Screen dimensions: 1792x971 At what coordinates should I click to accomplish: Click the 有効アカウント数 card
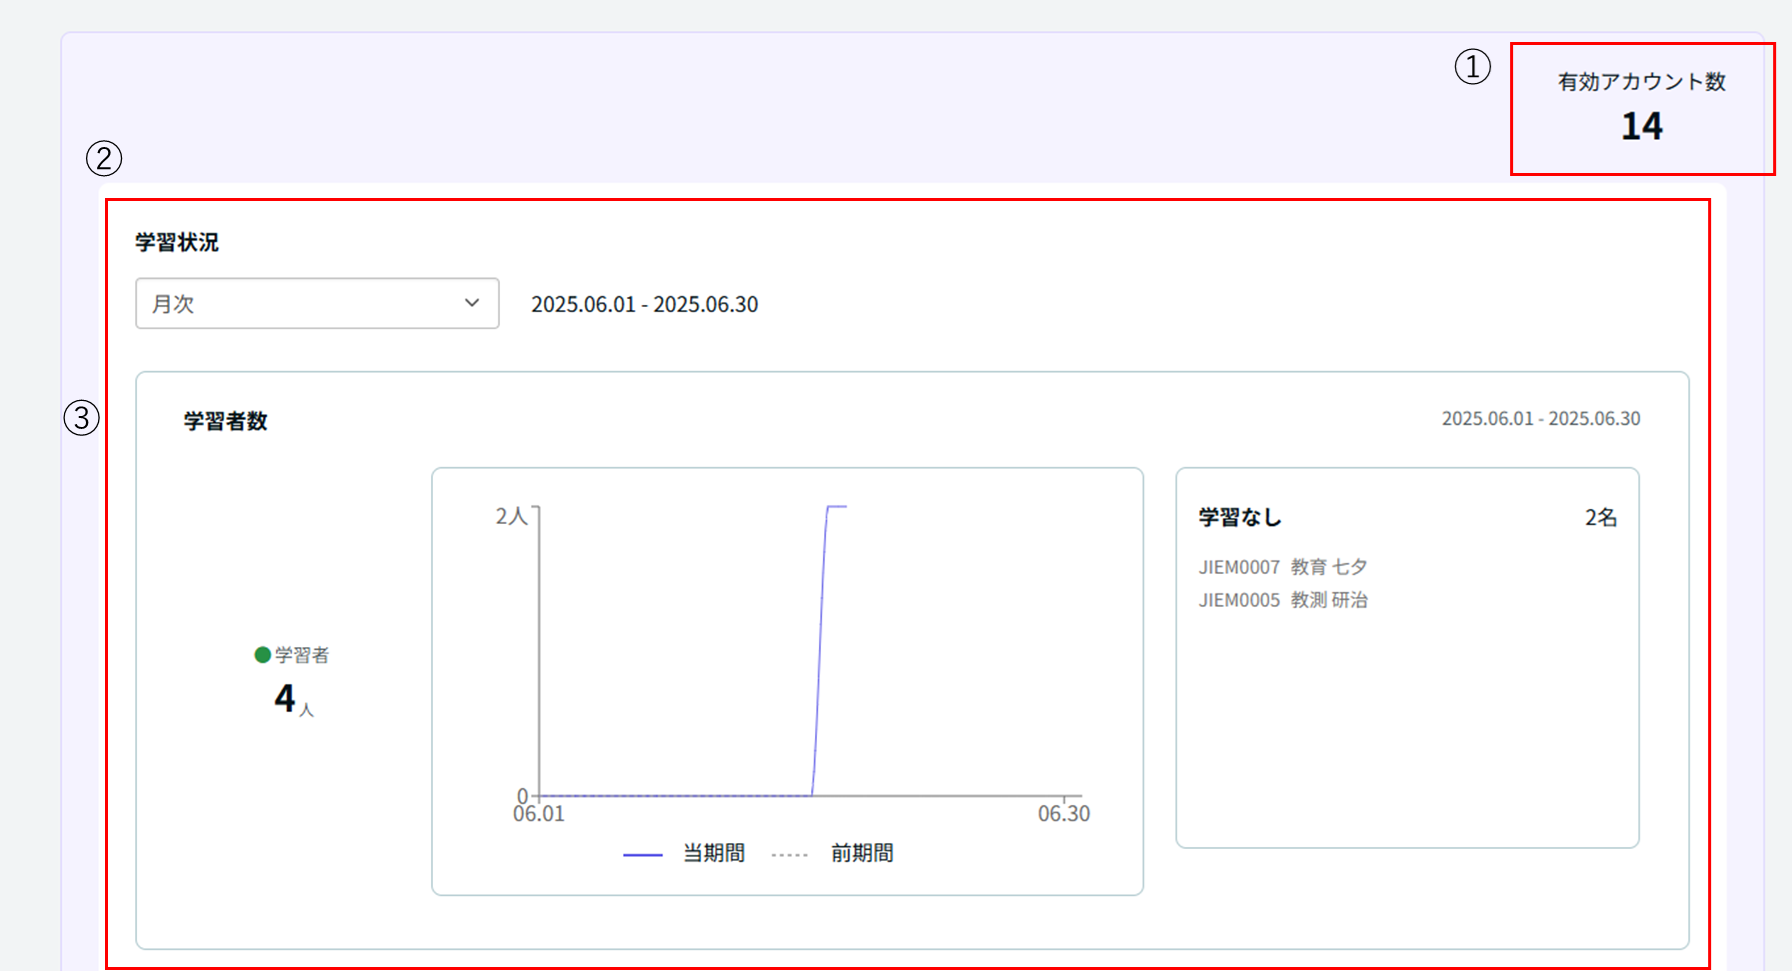coord(1641,109)
